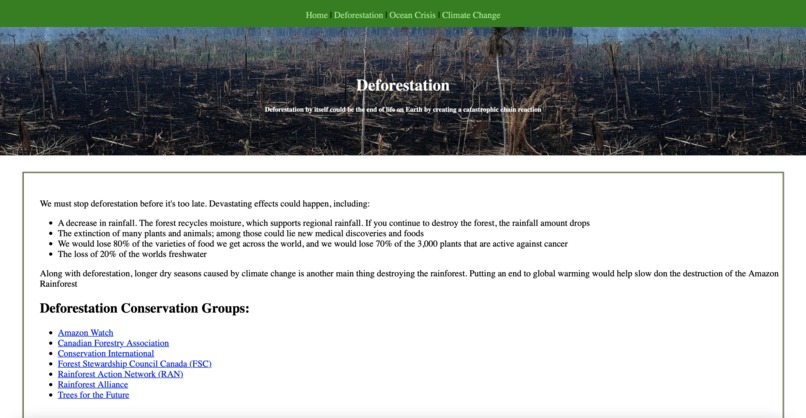
Task: Click the large Deforestation banner heading
Action: tap(403, 85)
